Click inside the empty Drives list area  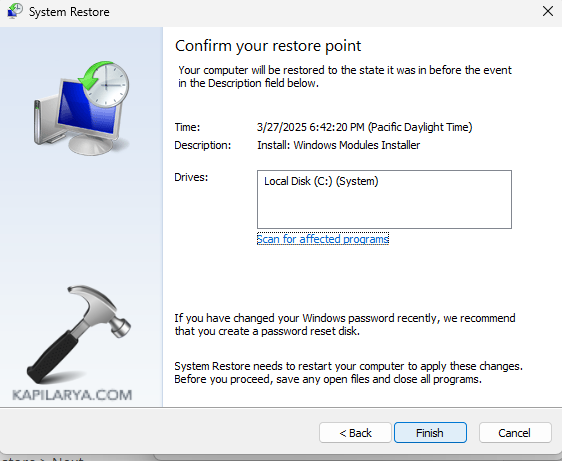(x=384, y=210)
